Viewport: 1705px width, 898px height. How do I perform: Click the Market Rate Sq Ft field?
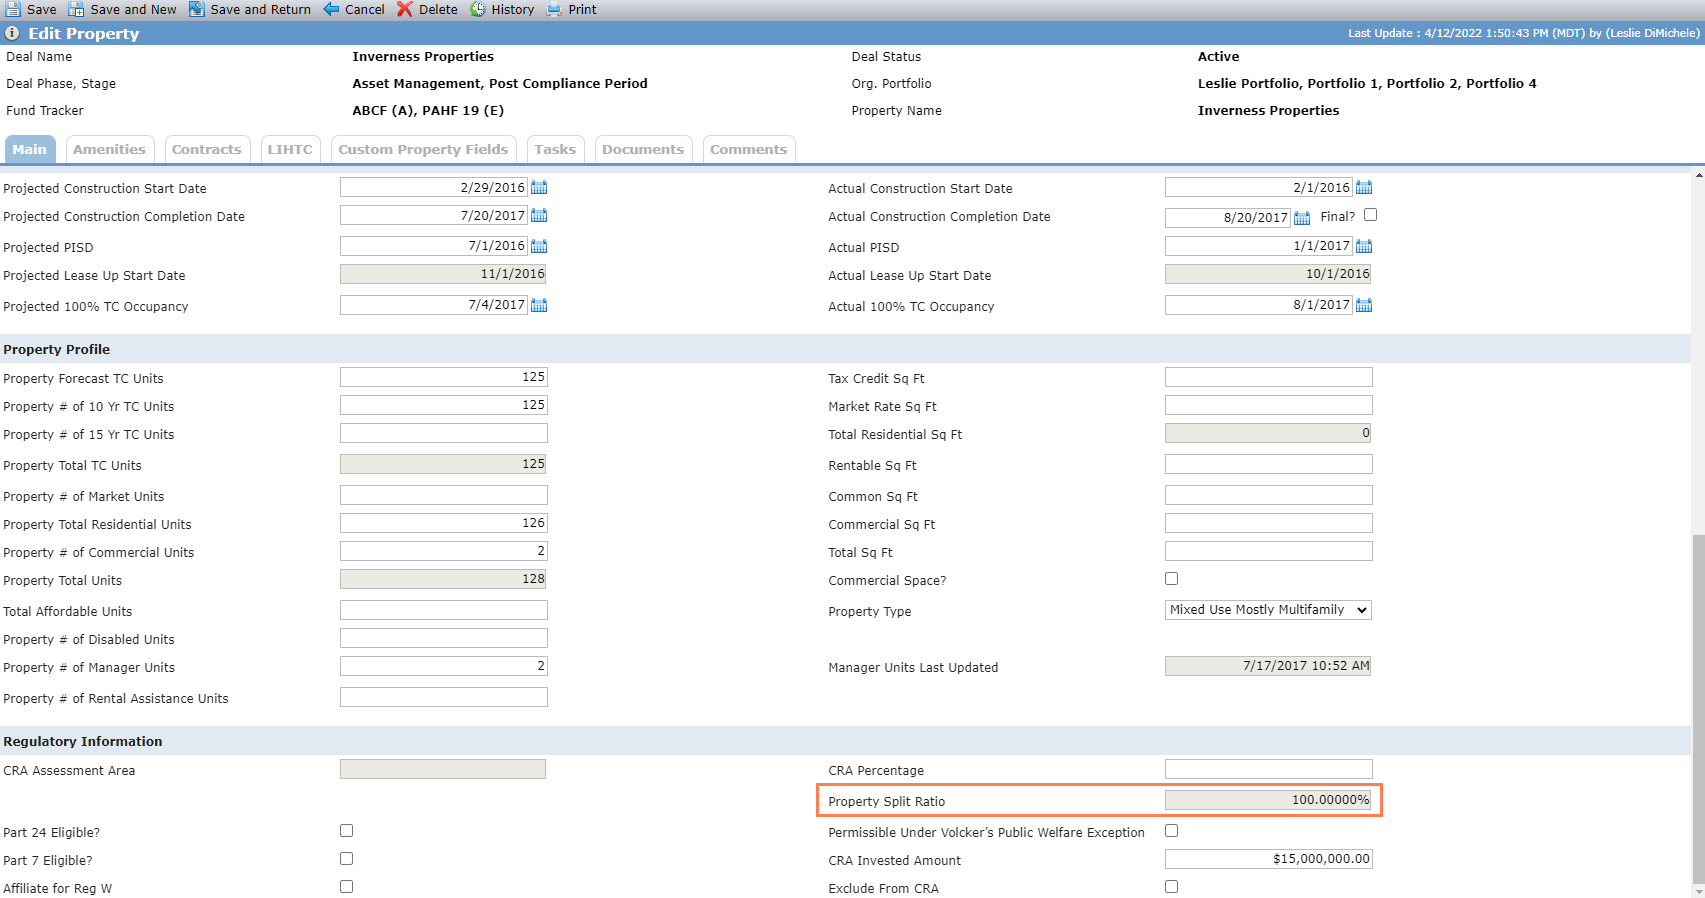(x=1269, y=405)
